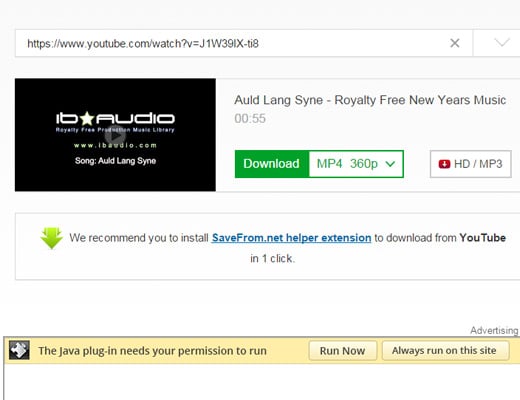Viewport: 520px width, 400px height.
Task: Choose Always run on this site
Action: point(445,351)
